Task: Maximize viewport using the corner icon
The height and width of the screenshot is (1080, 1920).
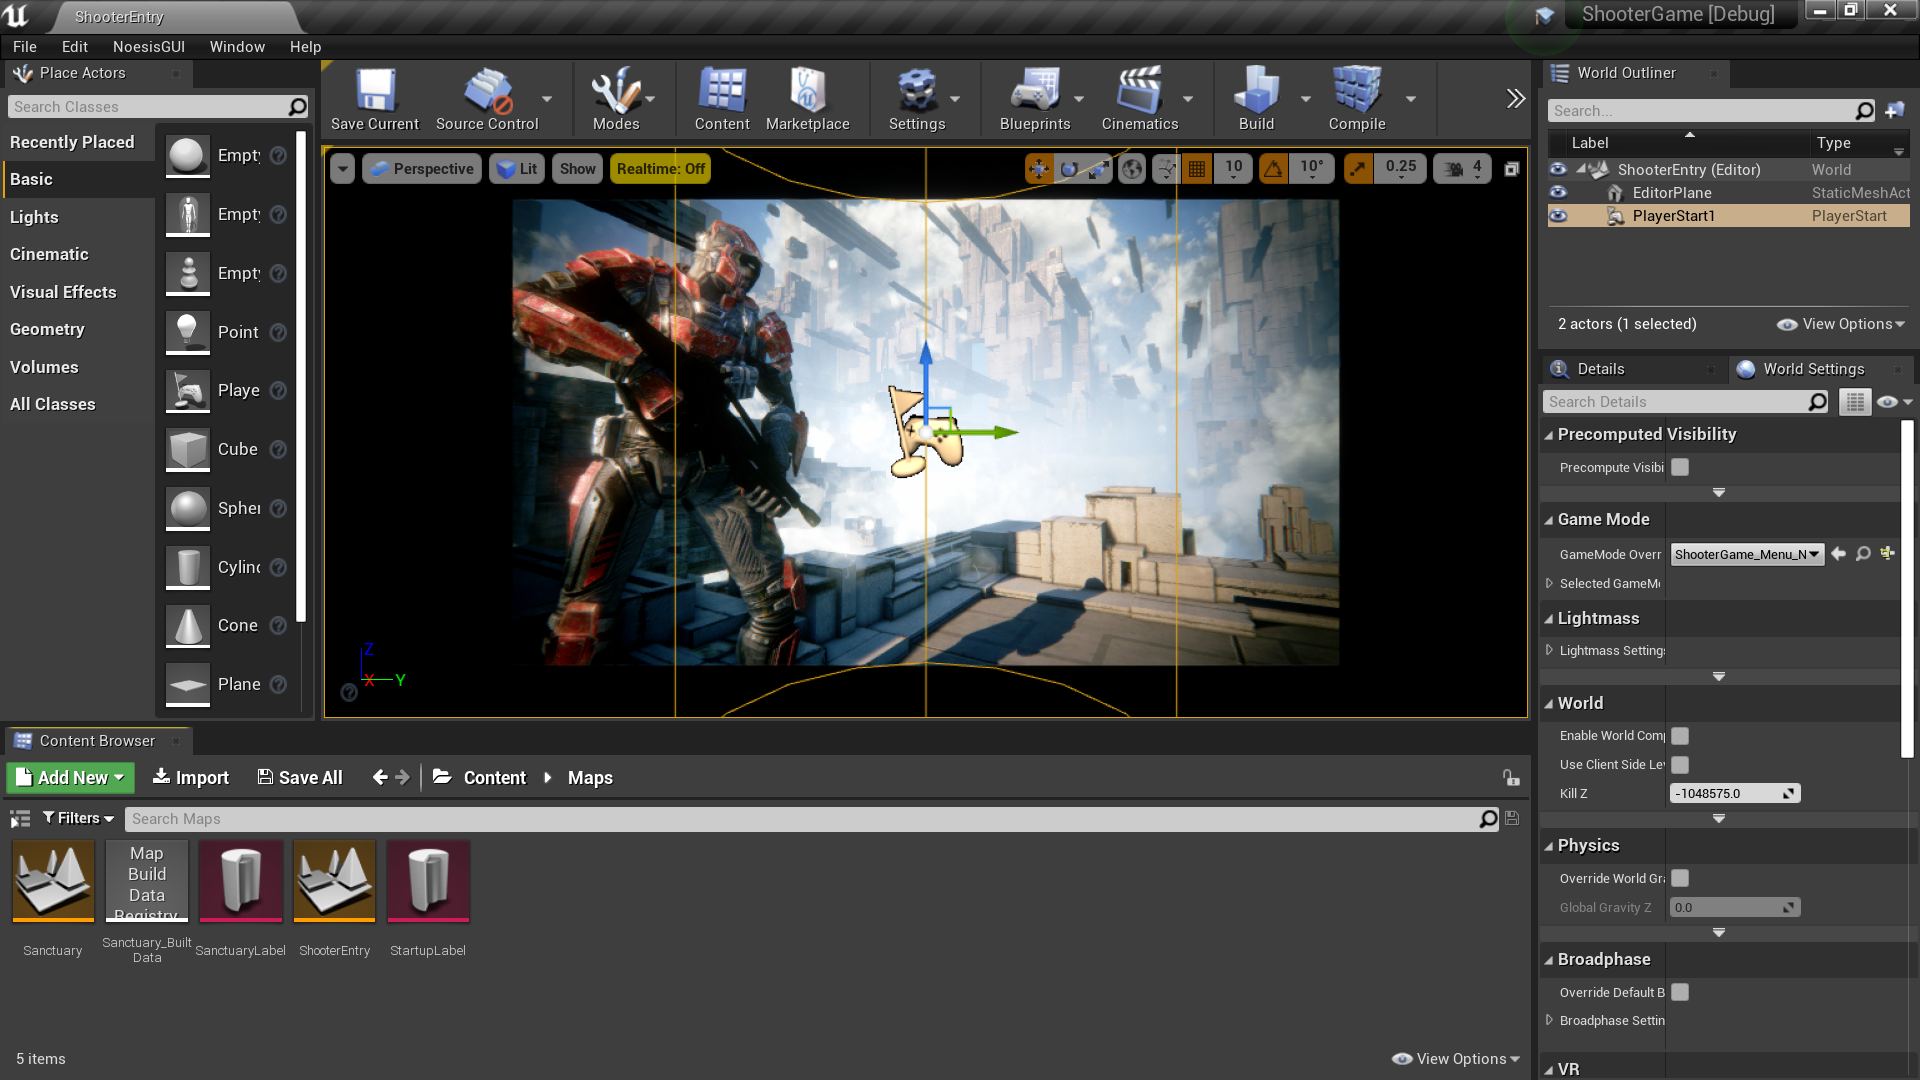Action: point(1512,169)
